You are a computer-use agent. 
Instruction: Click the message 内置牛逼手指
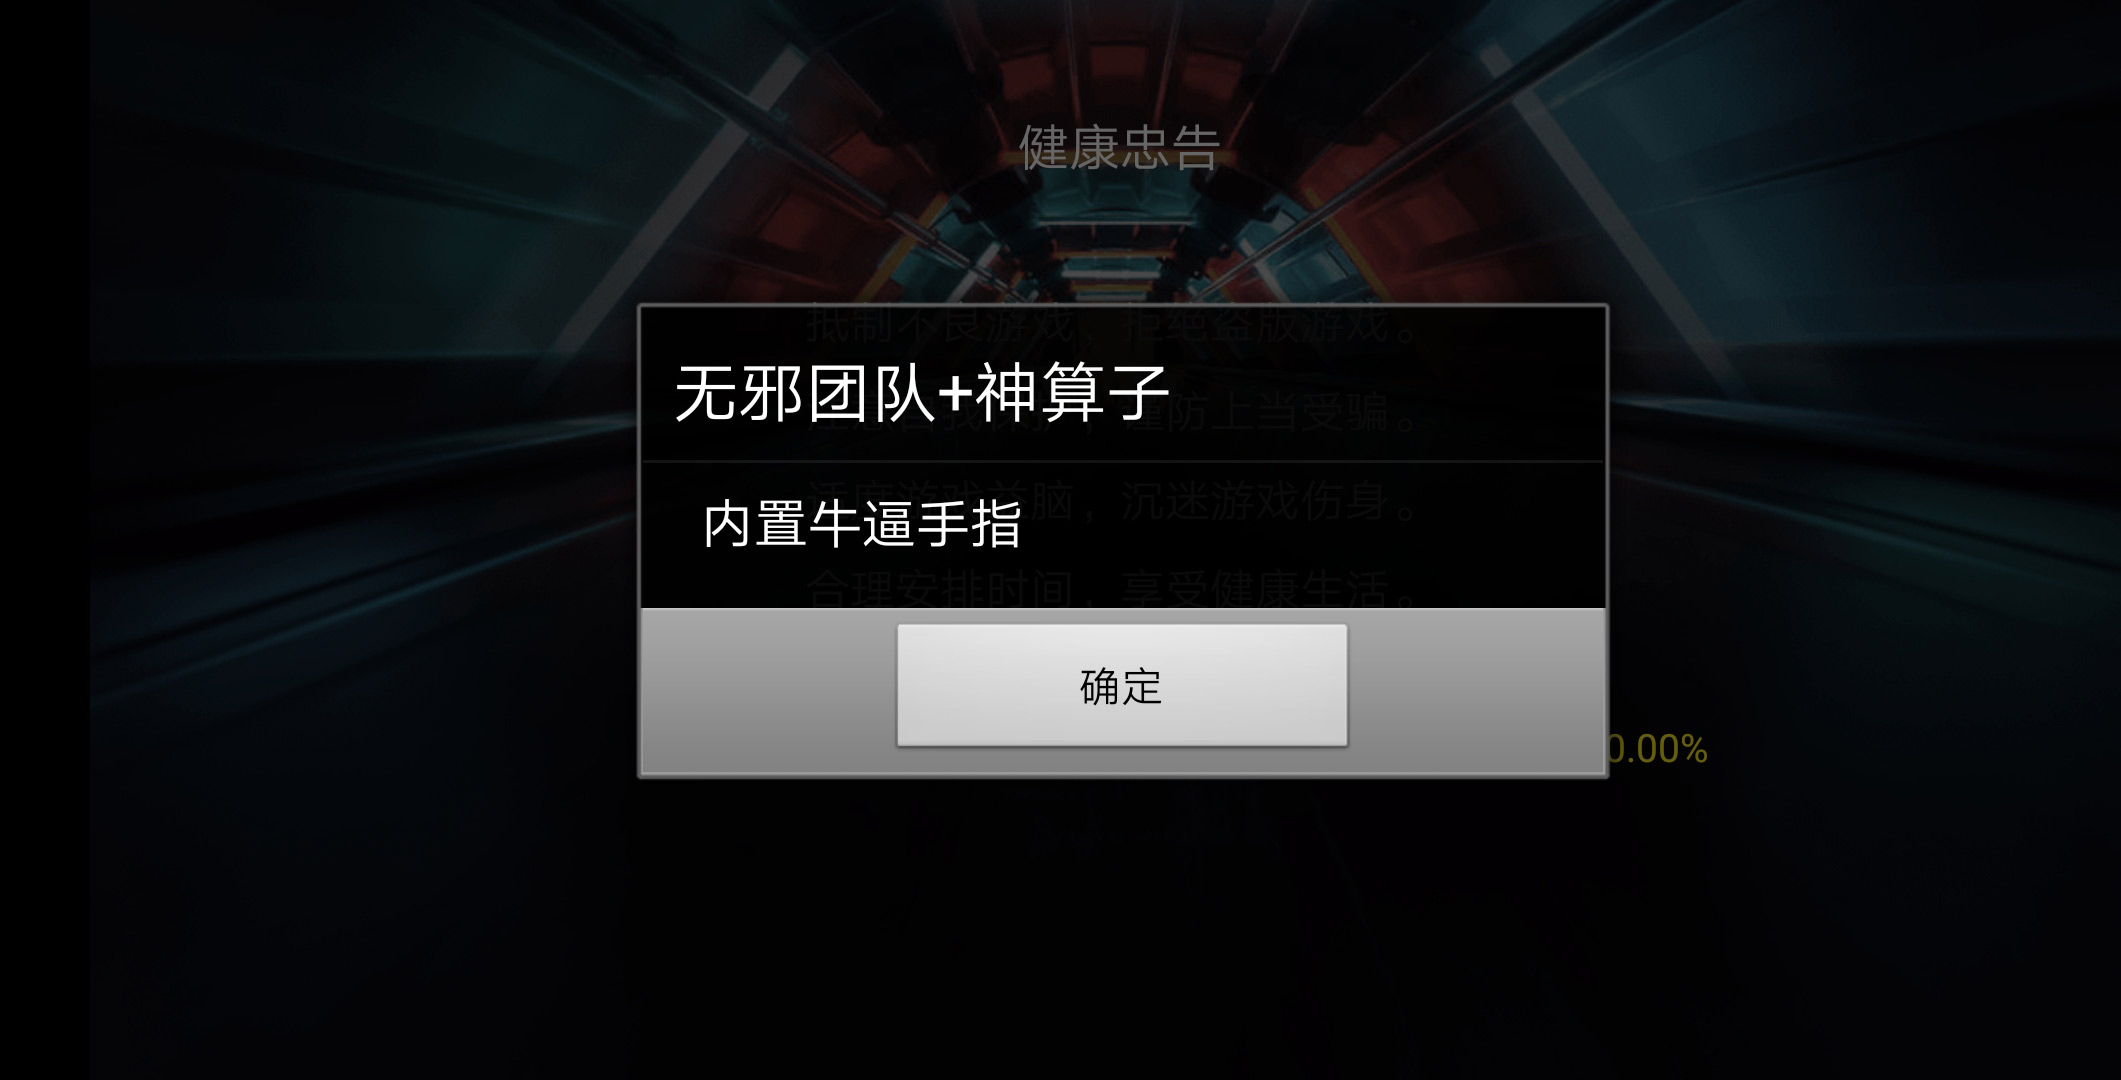tap(862, 524)
